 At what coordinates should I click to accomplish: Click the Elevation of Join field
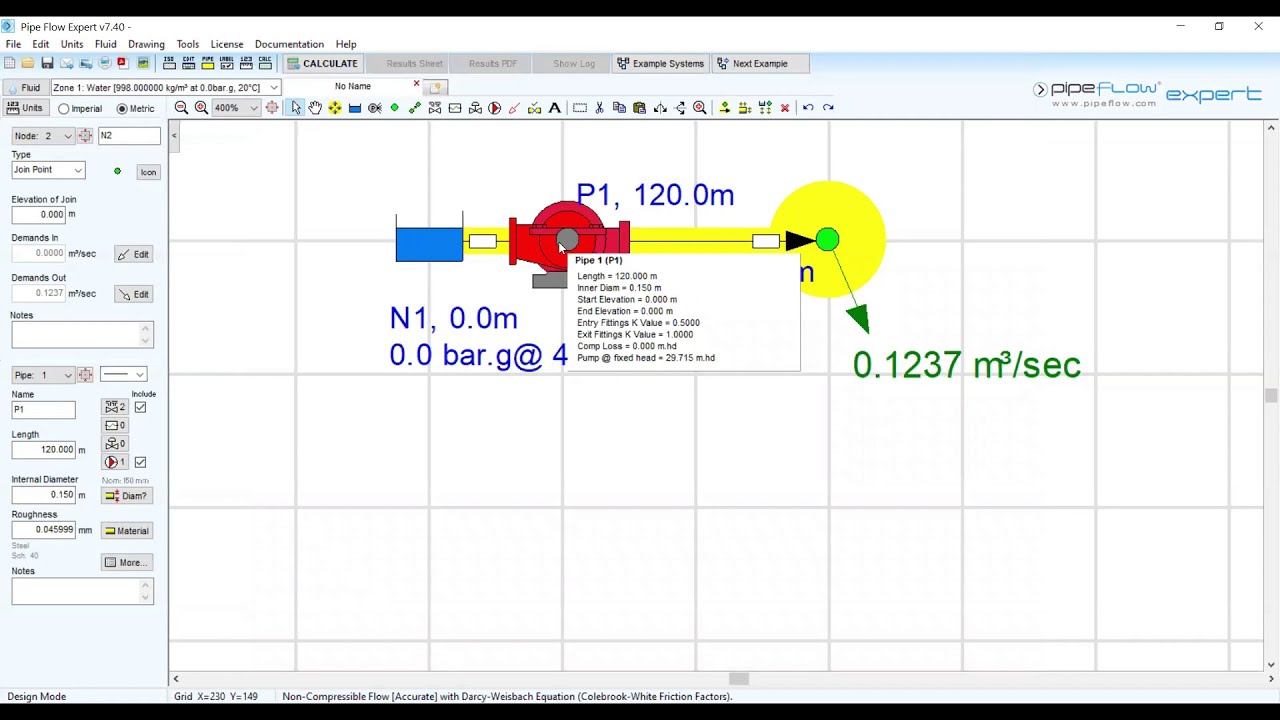39,215
